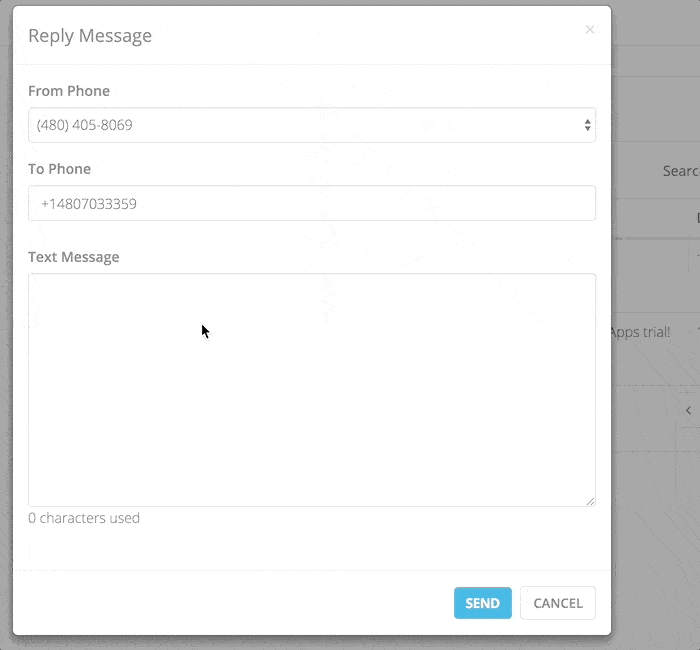This screenshot has height=650, width=700.
Task: Click the Reply Message dialog title
Action: coord(90,36)
